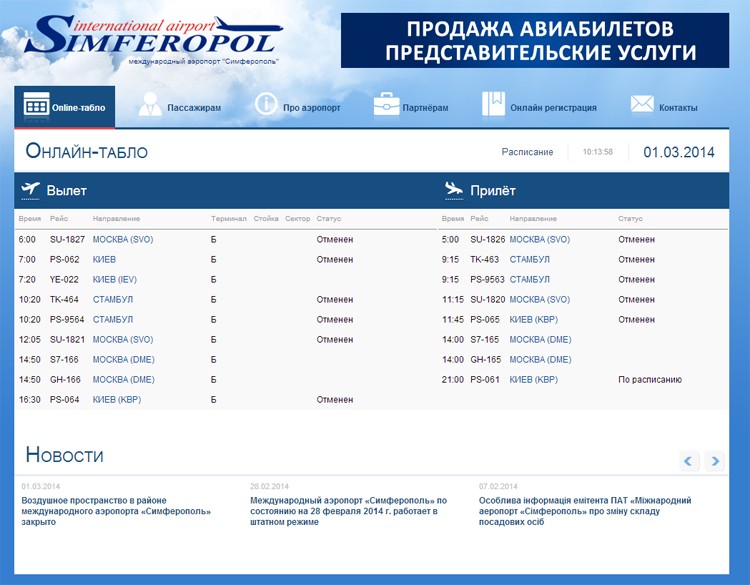Click the Пассажирам person icon
The height and width of the screenshot is (585, 750).
point(150,104)
